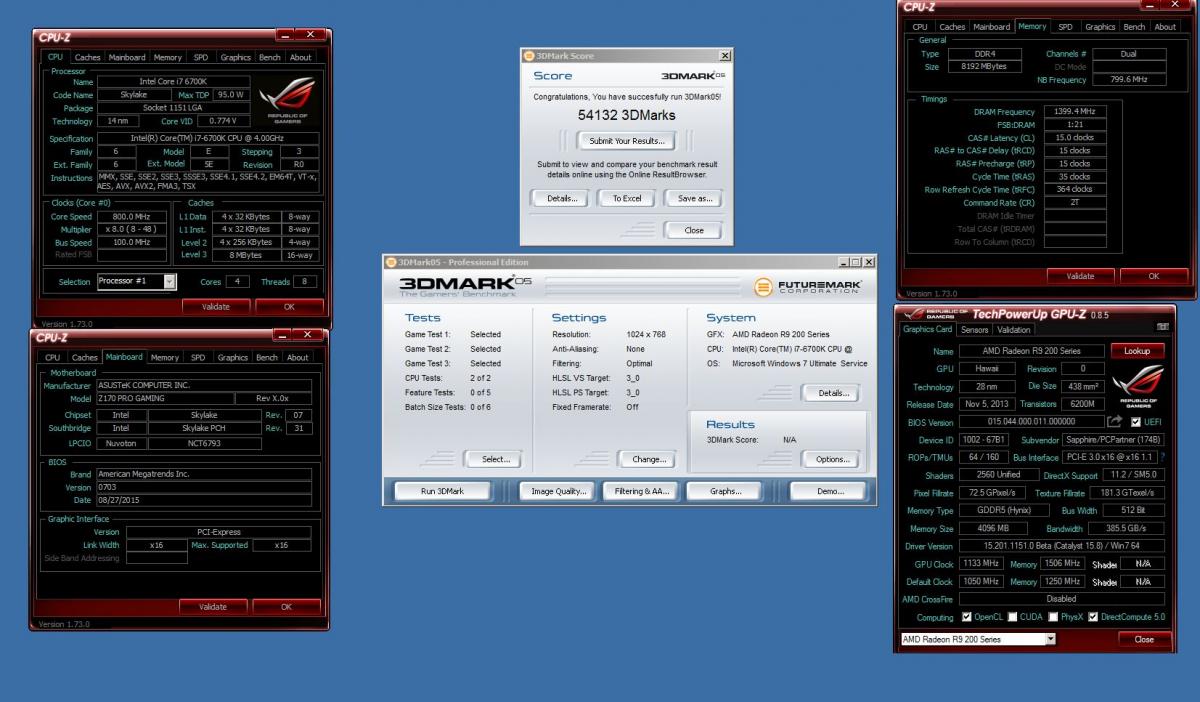Open the Processor #1 selection dropdown

pyautogui.click(x=169, y=282)
